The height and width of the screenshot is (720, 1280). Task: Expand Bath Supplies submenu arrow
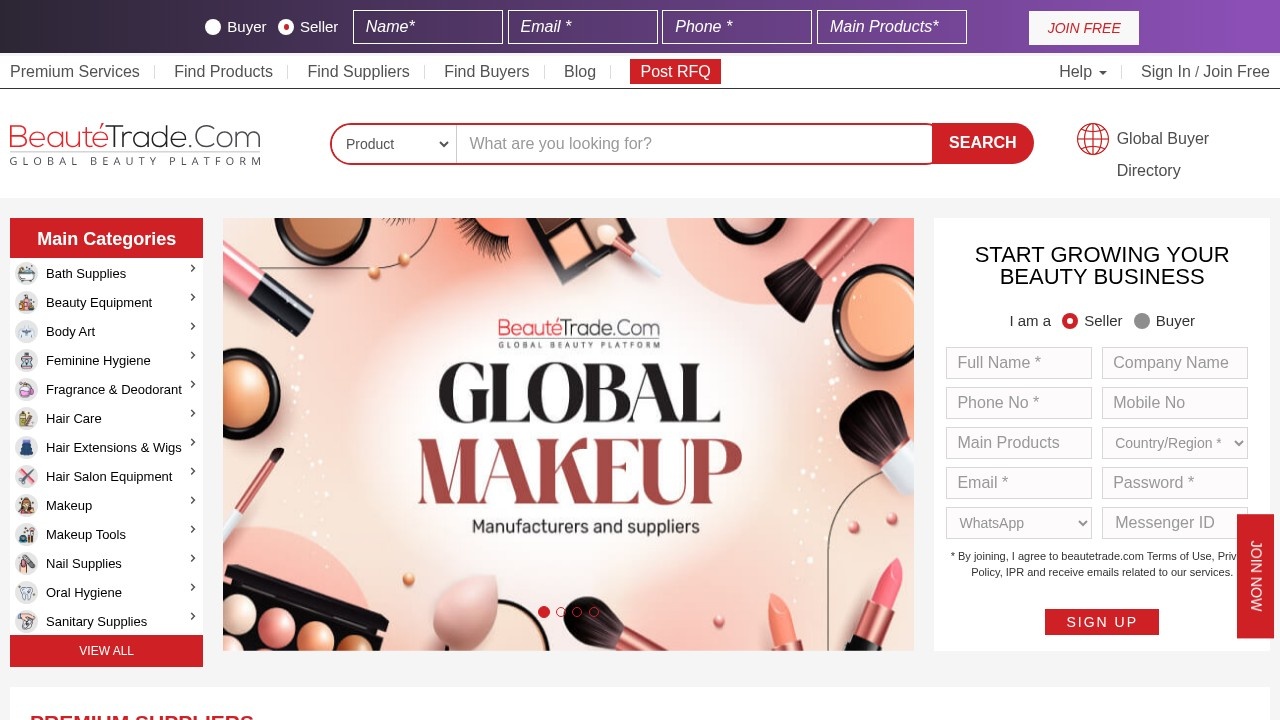193,268
